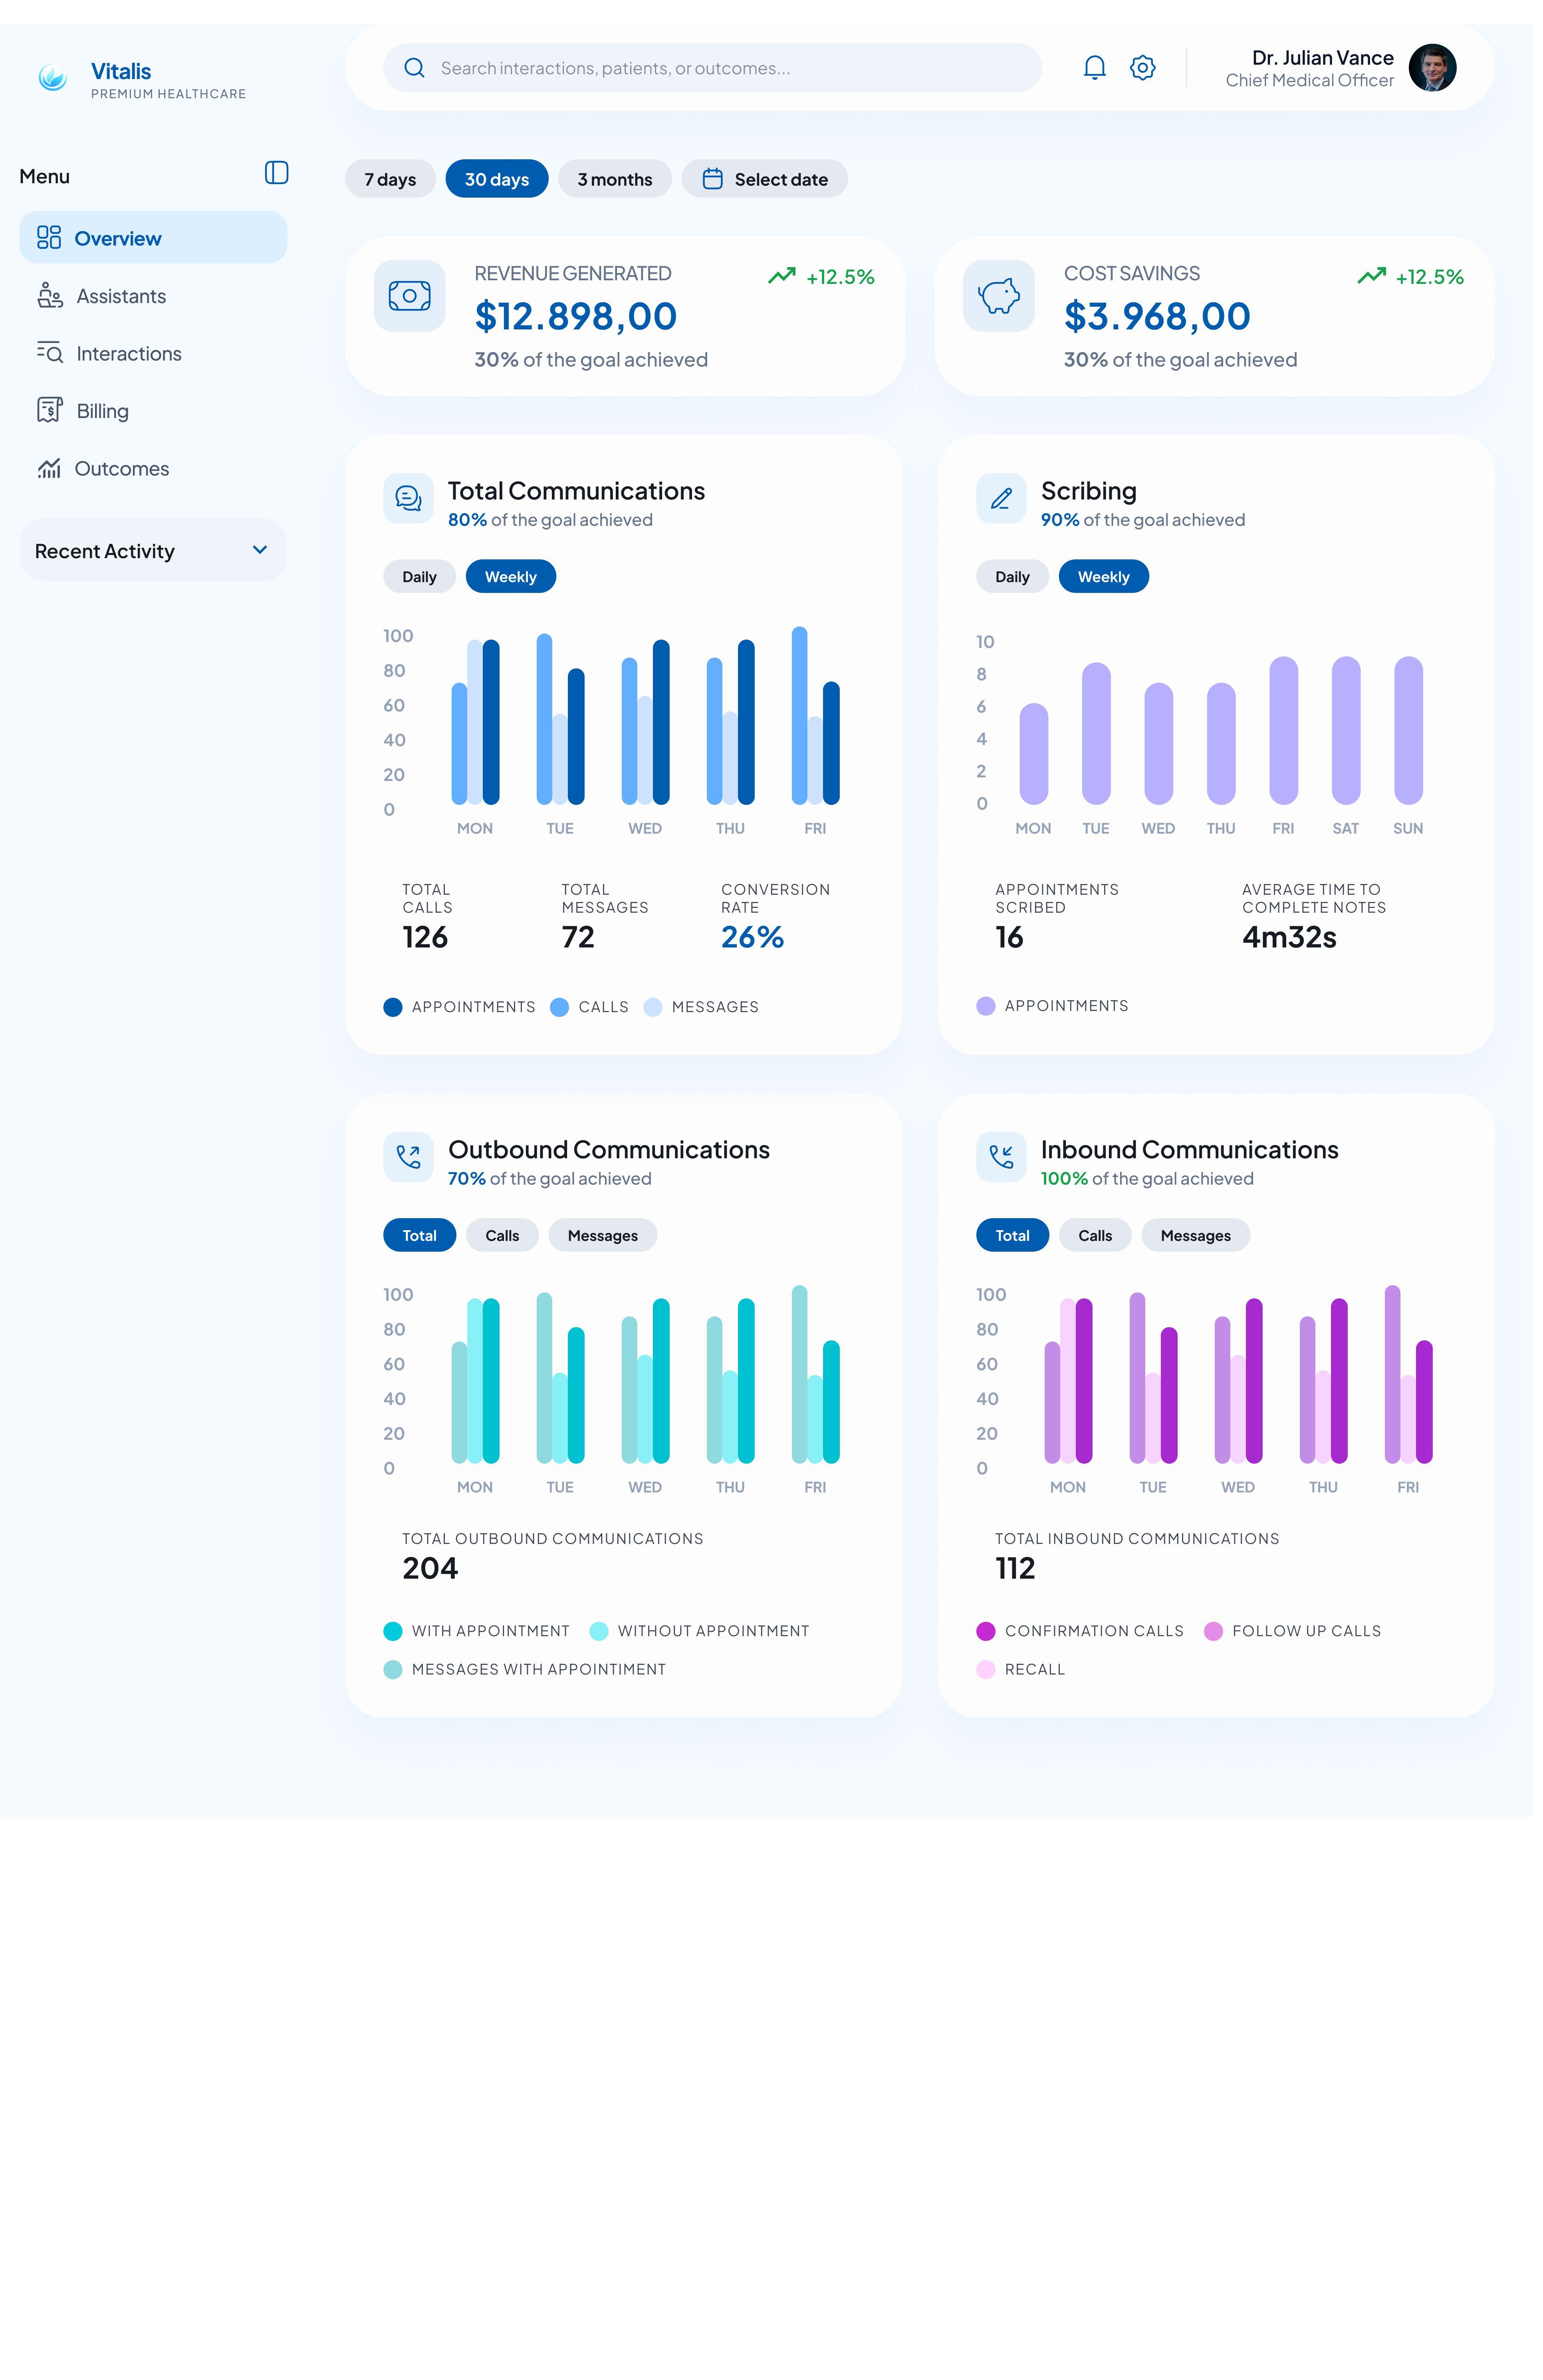Collapse sidebar using the panel icon

coord(276,173)
